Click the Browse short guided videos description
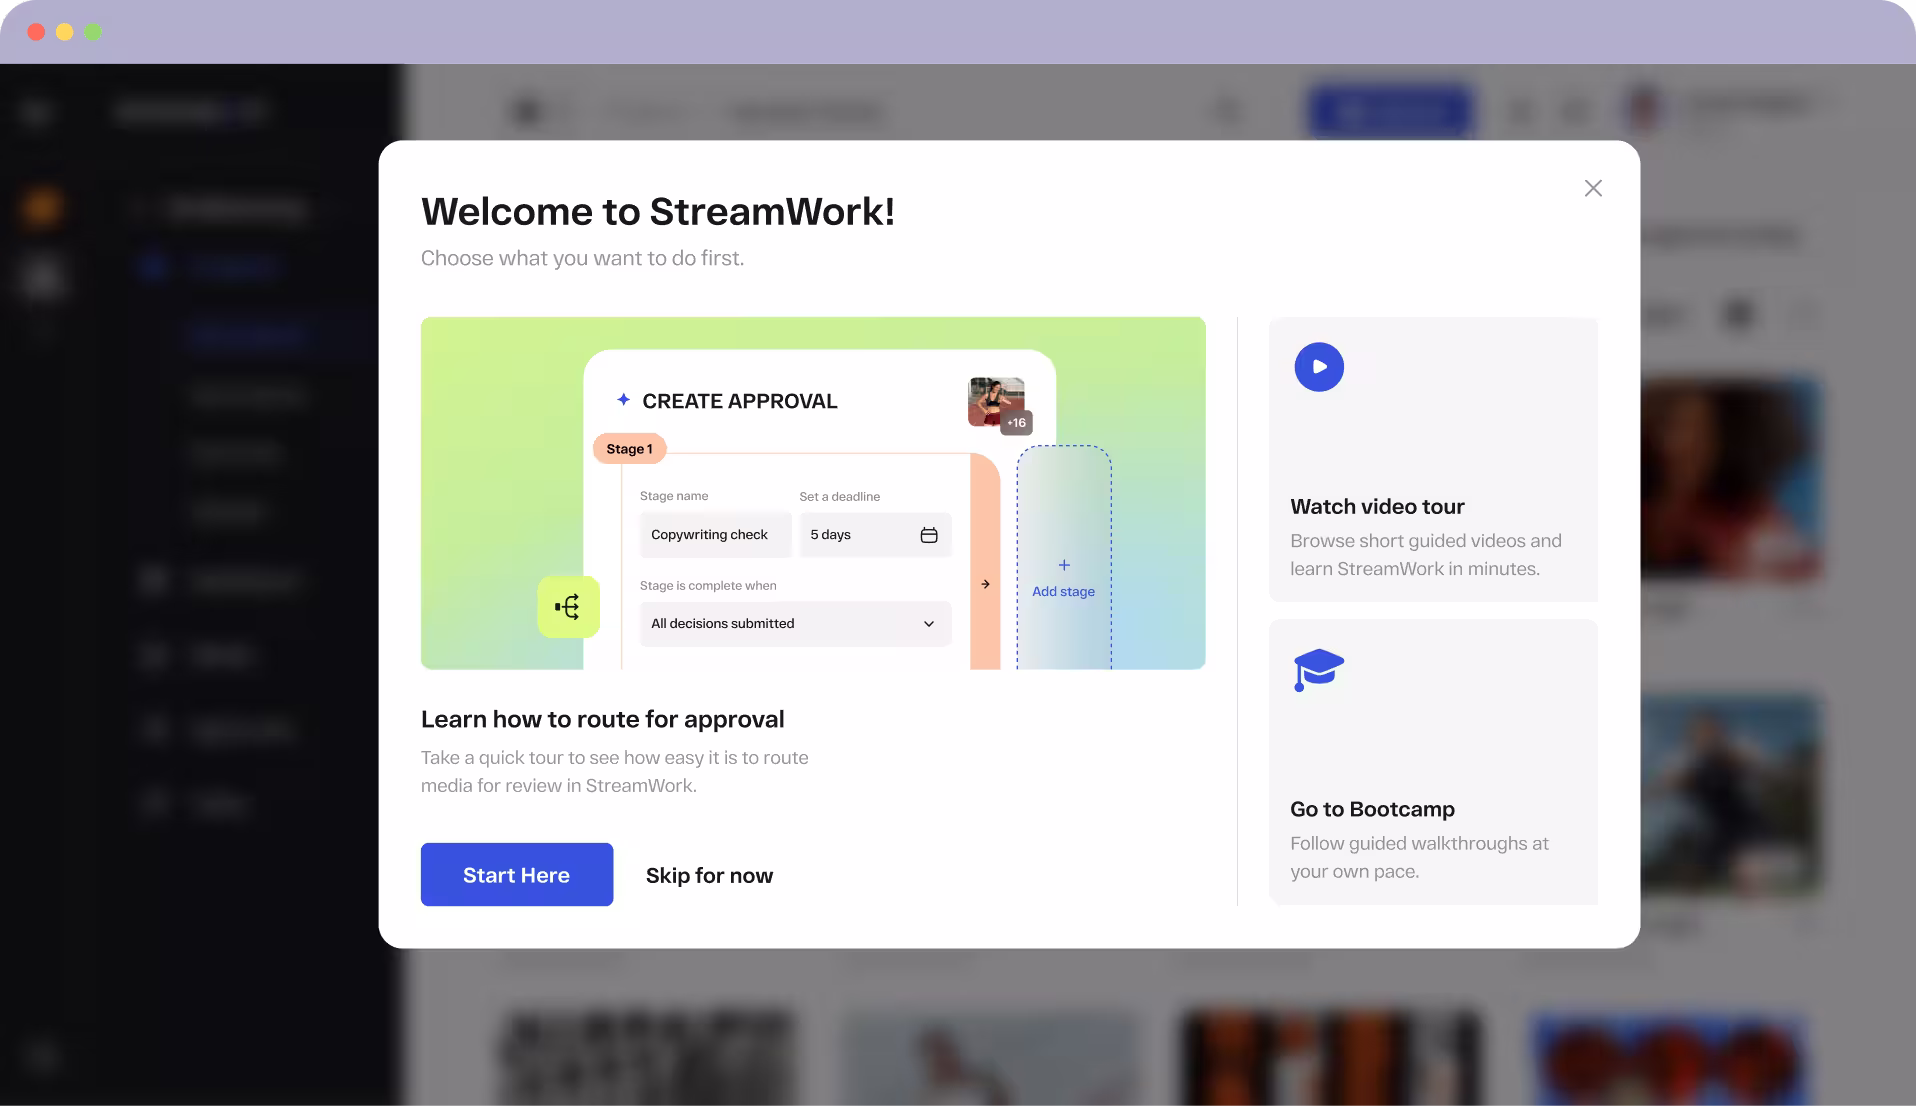The image size is (1916, 1106). pos(1426,555)
